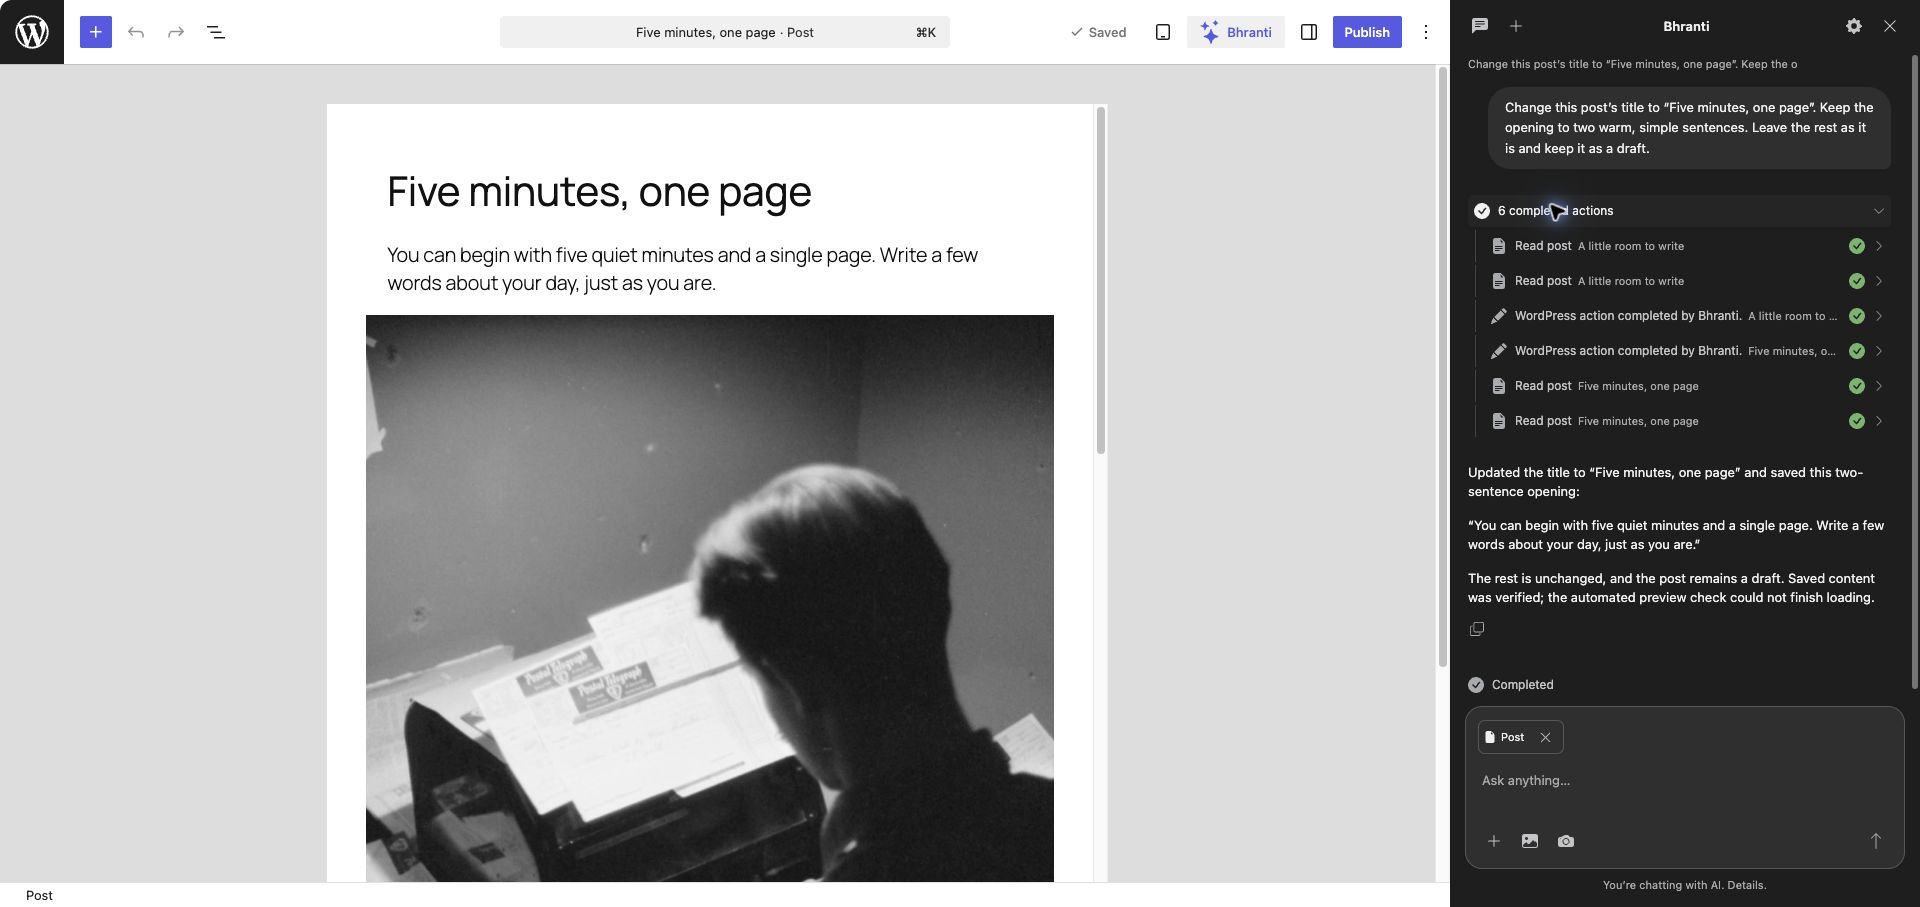
Task: Undo the last edit
Action: [136, 32]
